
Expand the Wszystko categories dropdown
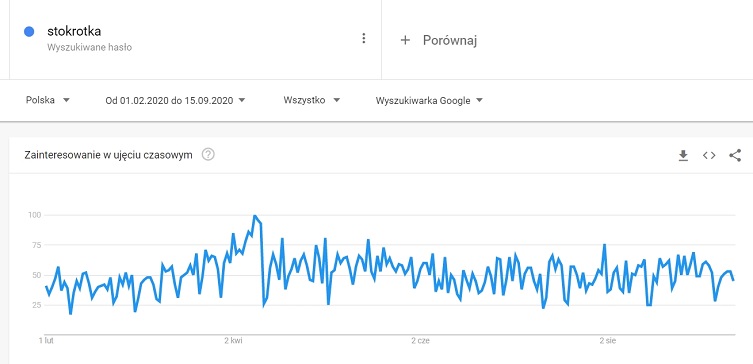[x=312, y=100]
